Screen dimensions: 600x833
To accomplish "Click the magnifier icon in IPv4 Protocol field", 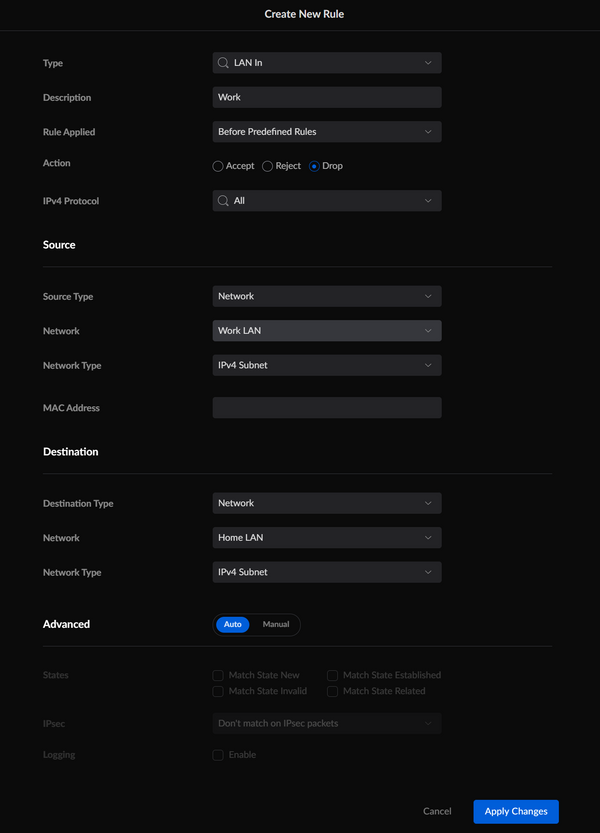I will 223,201.
